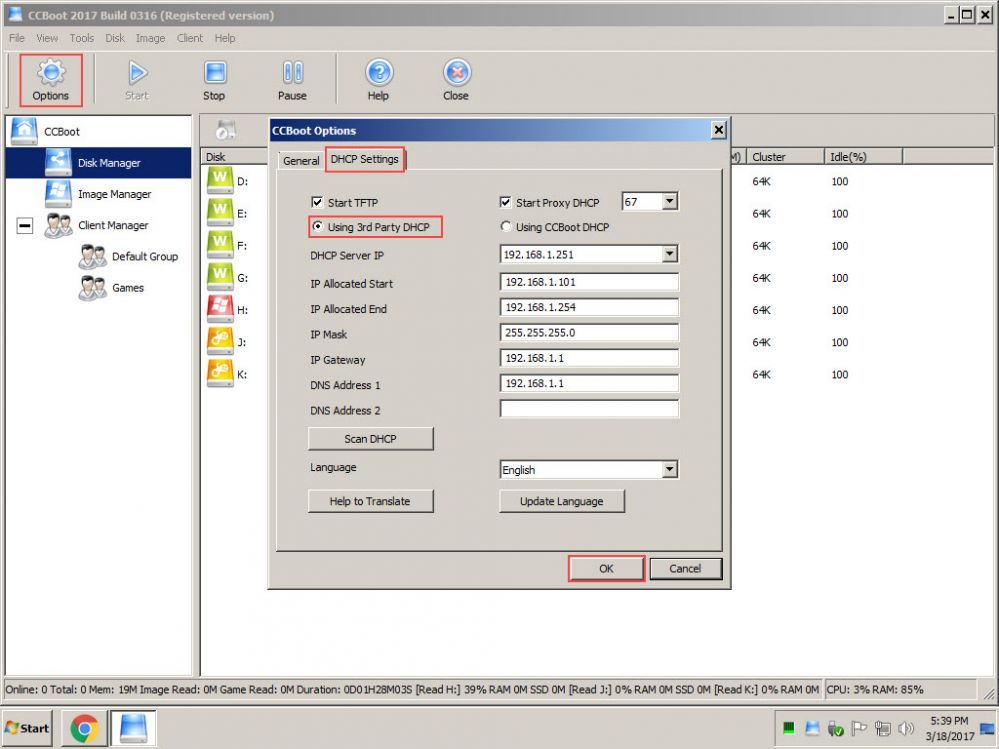Click the empty DNS Address 2 field
Viewport: 999px width, 749px height.
pos(589,409)
